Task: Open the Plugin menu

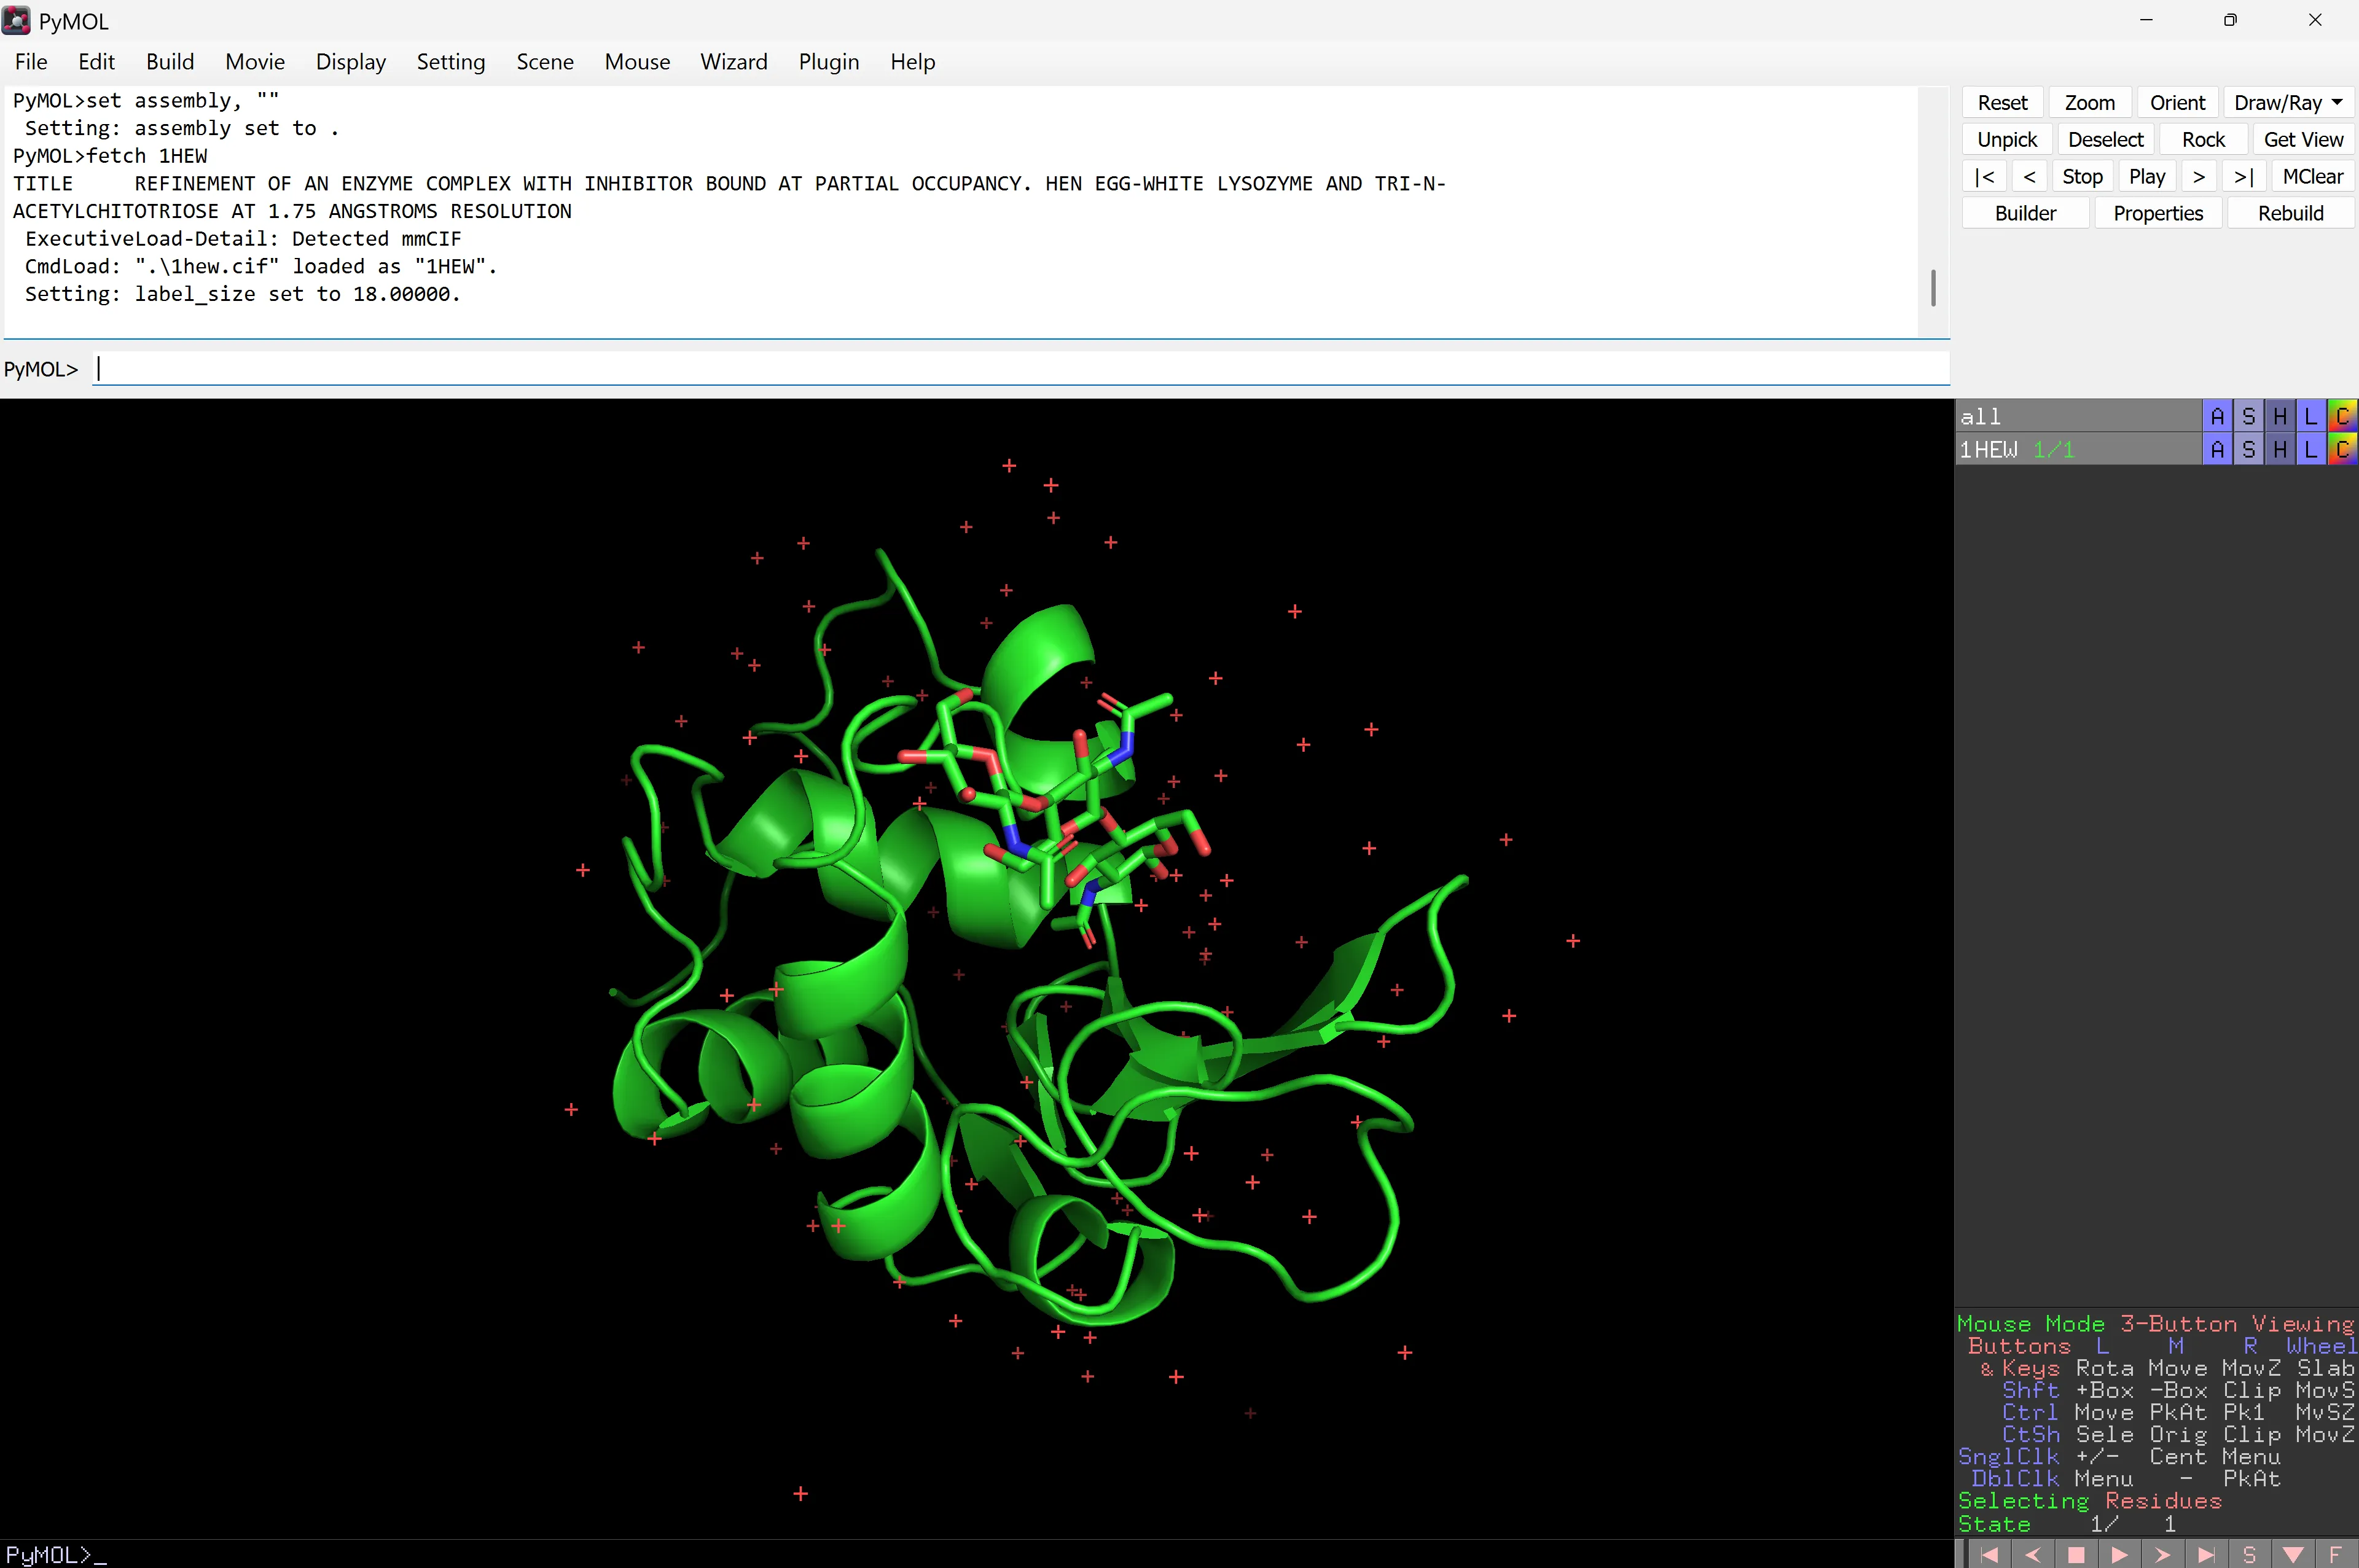Action: coord(828,62)
